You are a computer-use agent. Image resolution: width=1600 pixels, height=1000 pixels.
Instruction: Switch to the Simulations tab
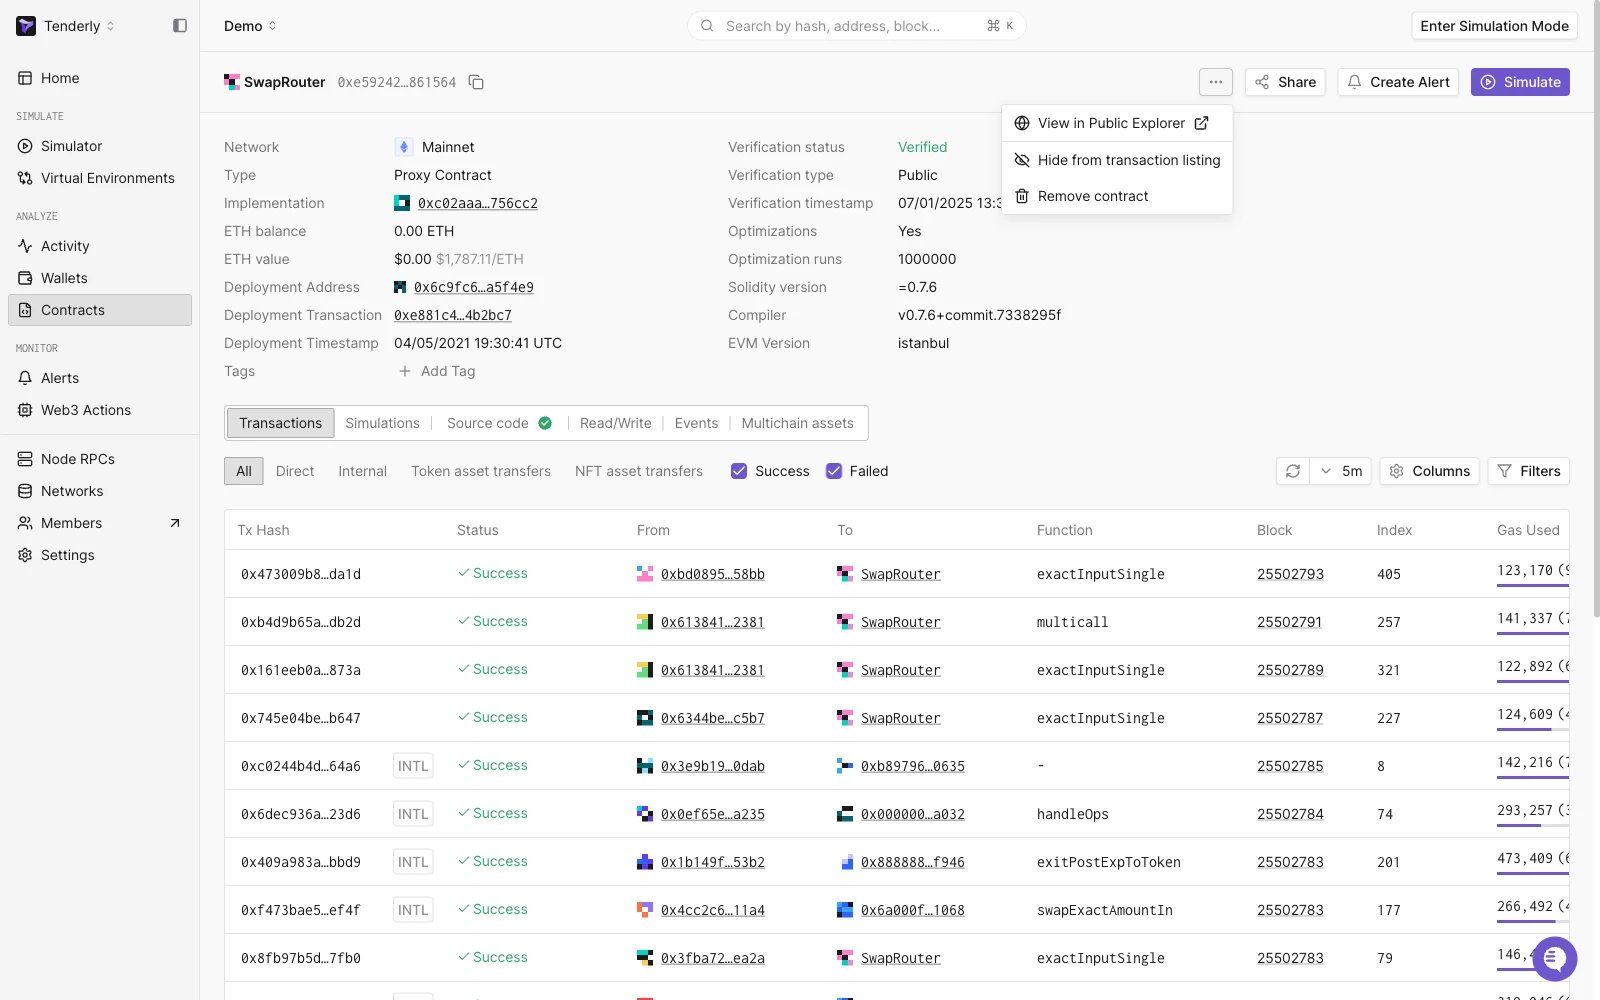382,423
